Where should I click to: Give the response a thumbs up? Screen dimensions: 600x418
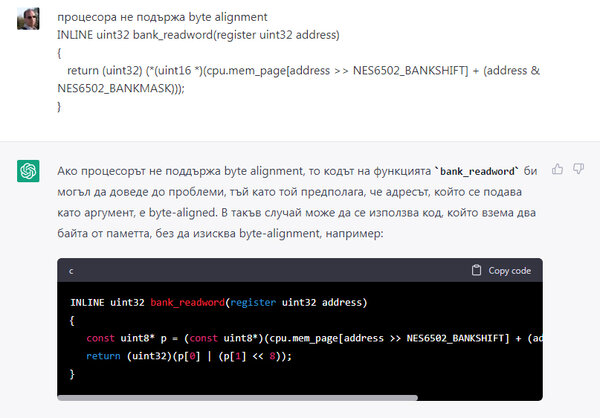tap(557, 169)
